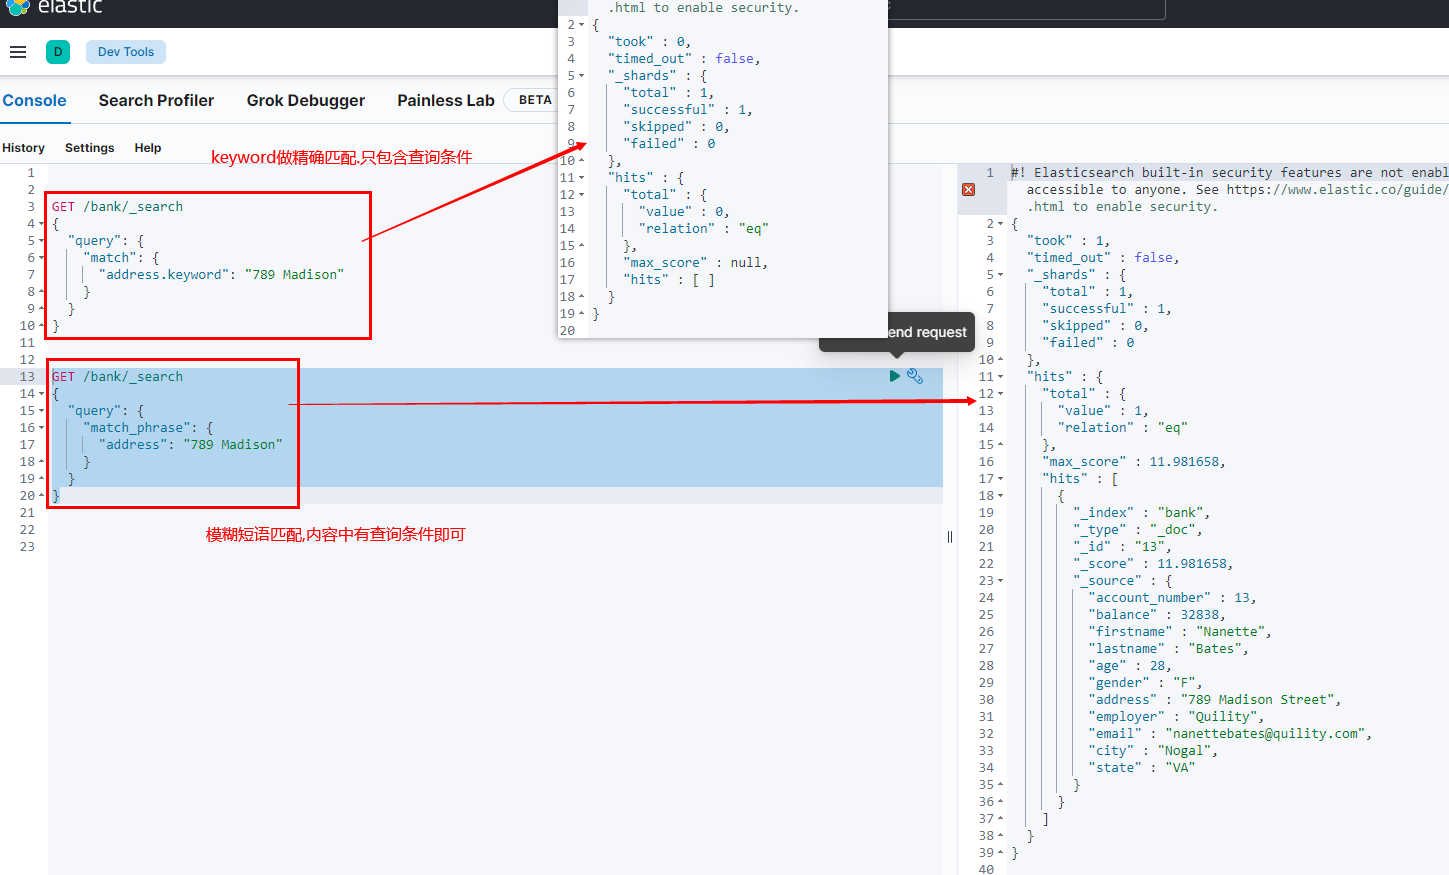
Task: Click "firstname" : "Nanette" in the response
Action: point(1180,632)
